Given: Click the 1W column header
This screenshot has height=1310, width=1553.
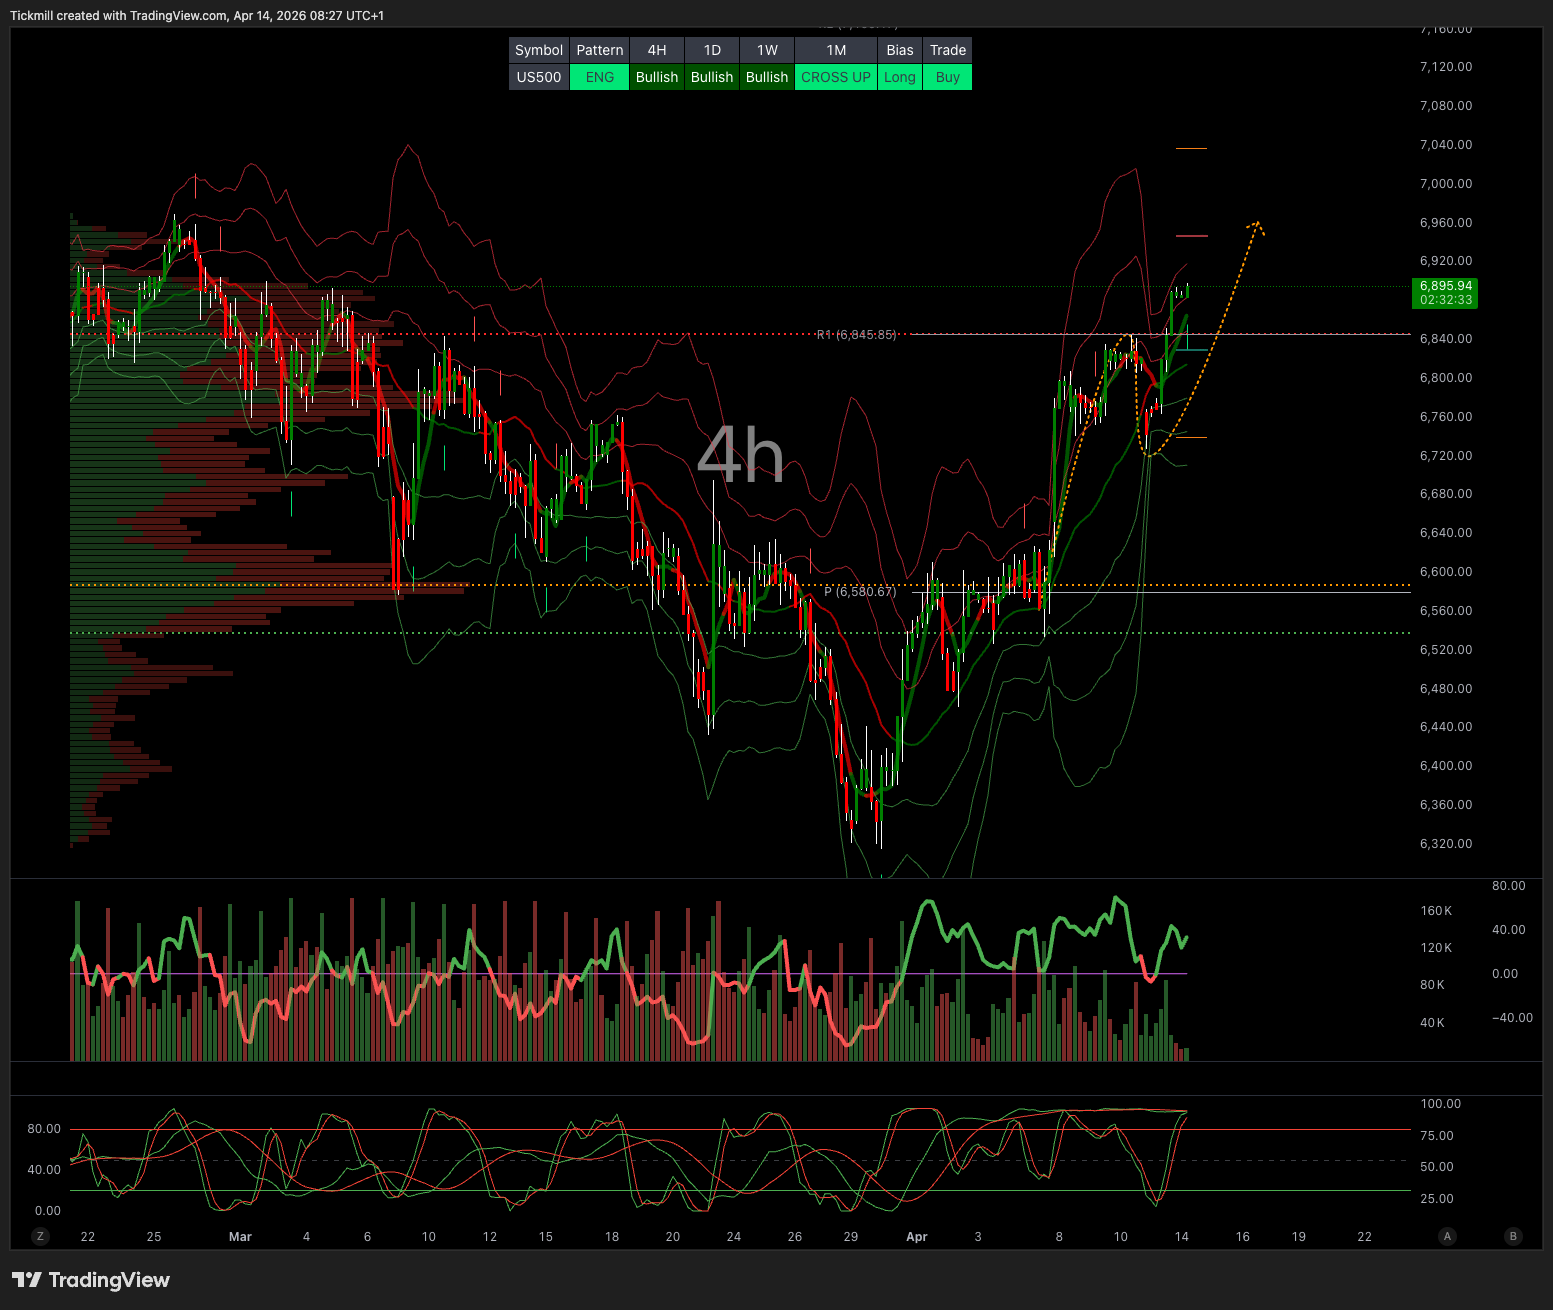Looking at the screenshot, I should coord(767,50).
